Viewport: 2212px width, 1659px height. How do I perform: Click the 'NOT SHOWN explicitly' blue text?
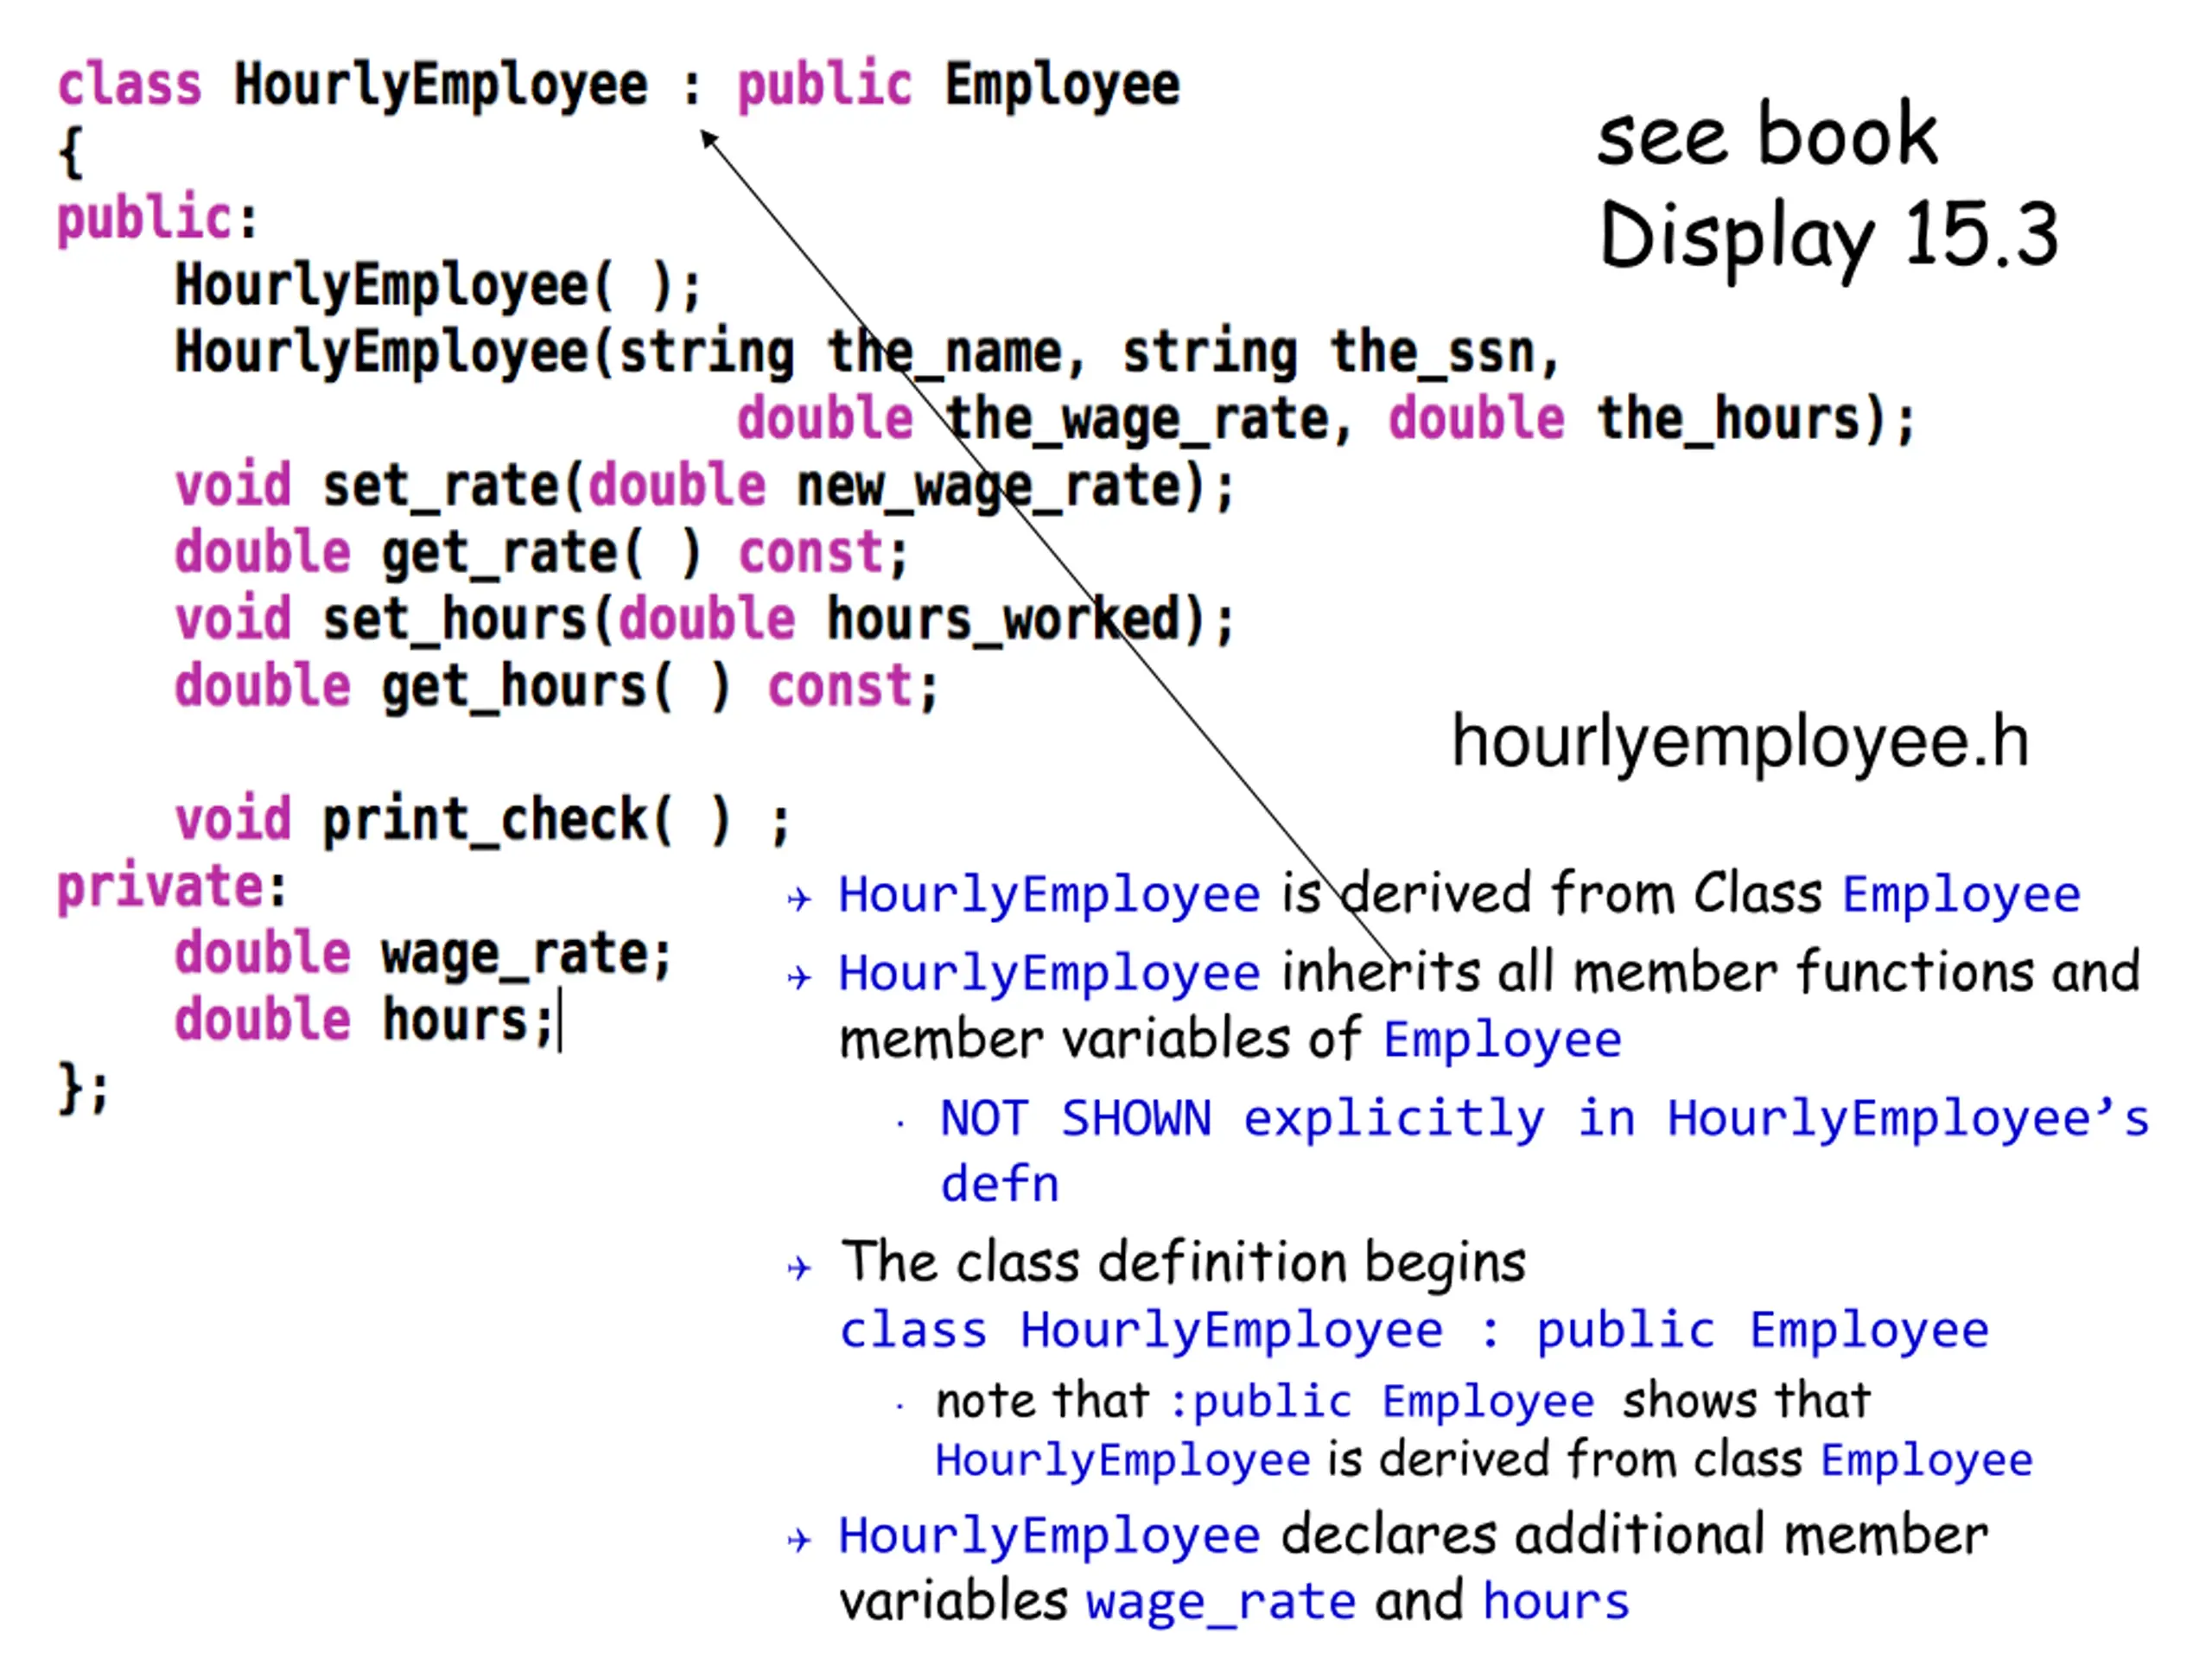click(x=1242, y=1119)
